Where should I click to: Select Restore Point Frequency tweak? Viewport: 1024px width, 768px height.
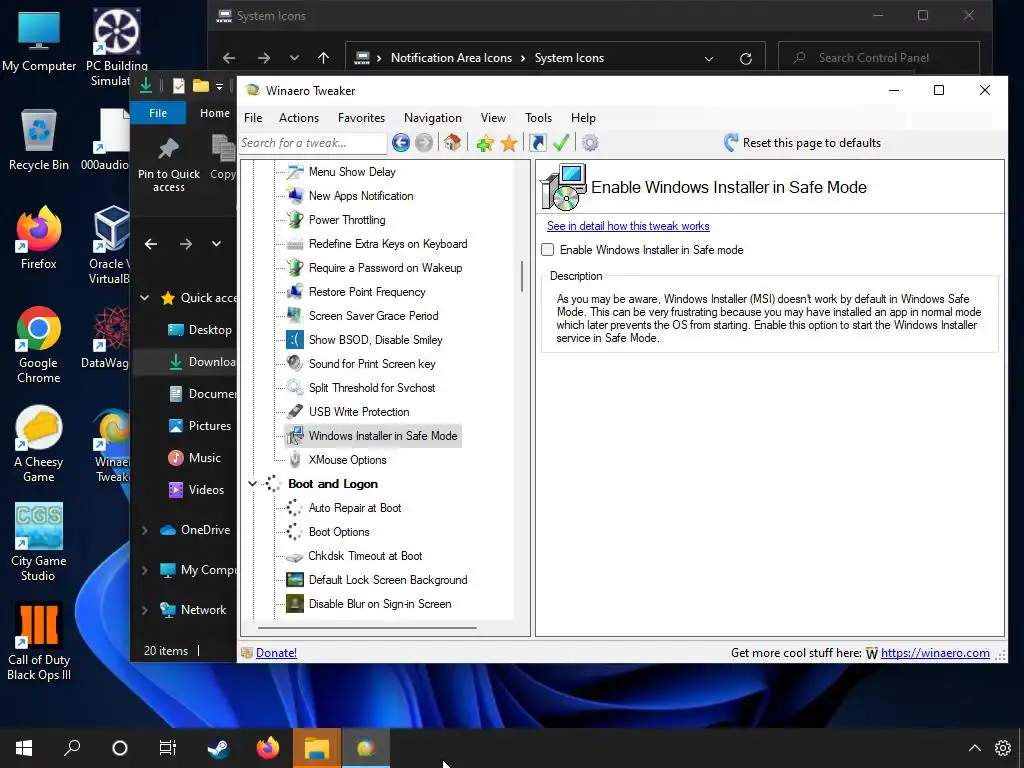(x=367, y=292)
